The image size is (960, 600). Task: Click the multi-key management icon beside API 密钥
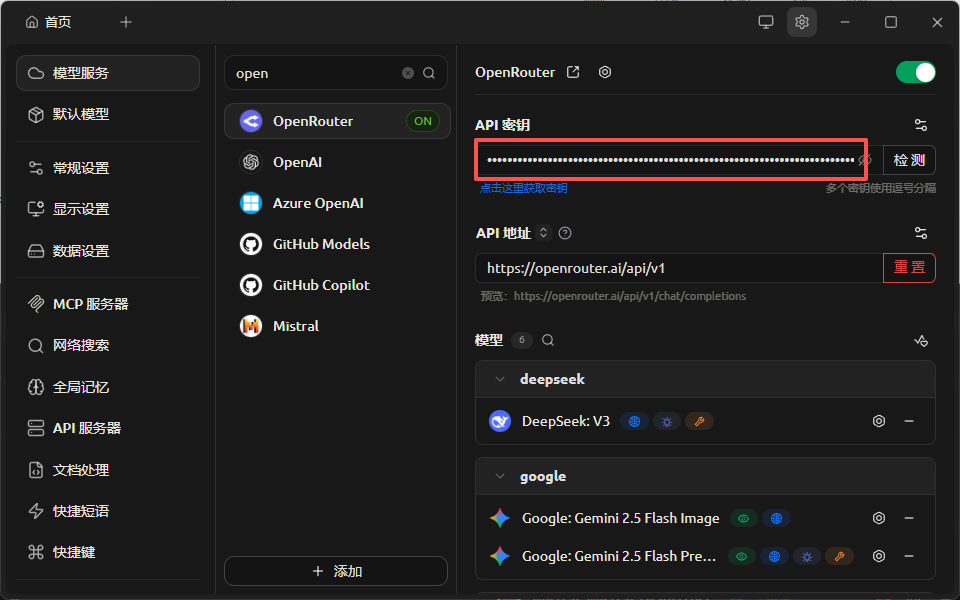pos(921,124)
